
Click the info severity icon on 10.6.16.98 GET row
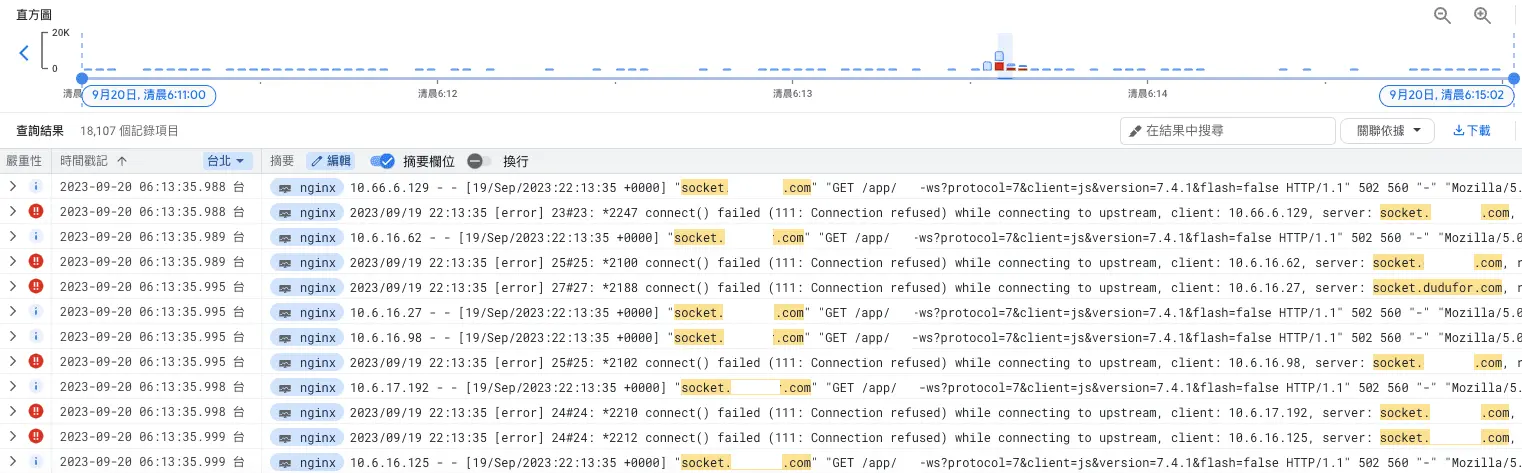pos(36,337)
